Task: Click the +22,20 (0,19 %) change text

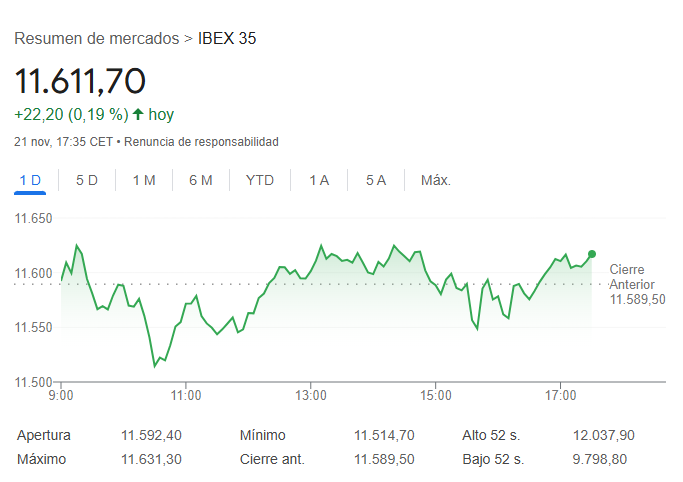Action: pyautogui.click(x=71, y=114)
